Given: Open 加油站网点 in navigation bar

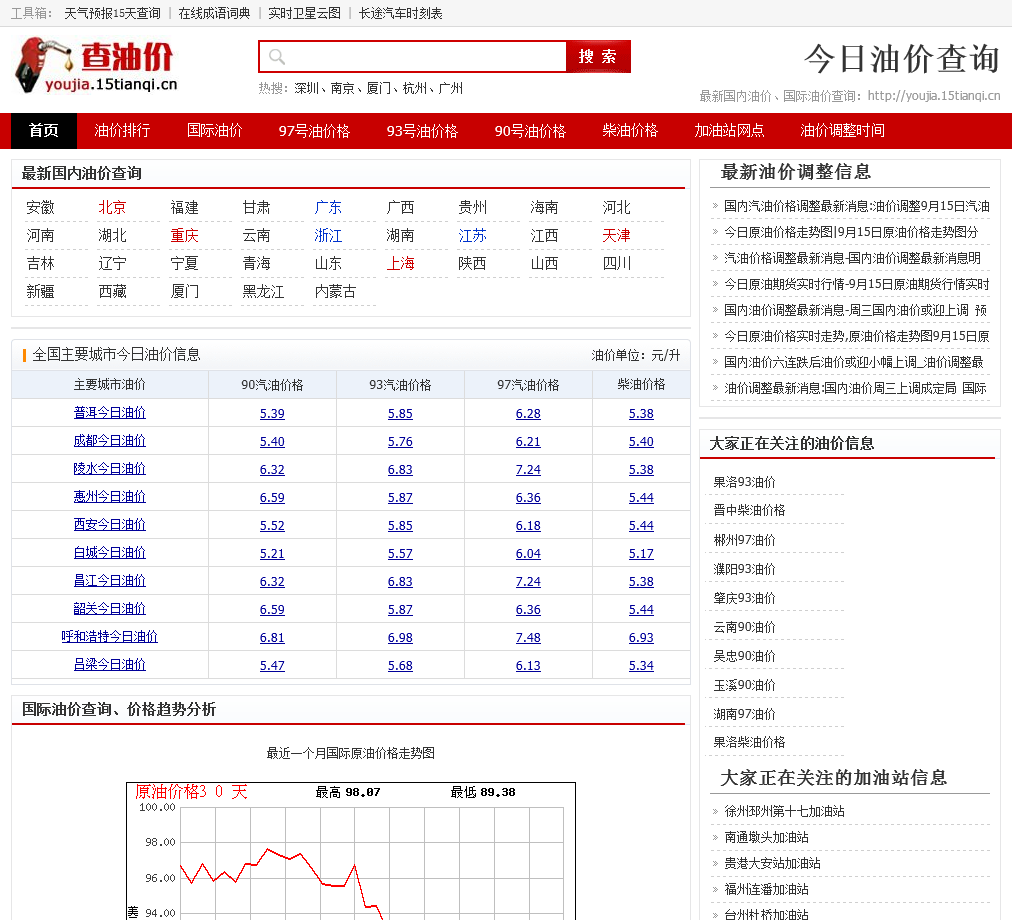Looking at the screenshot, I should 729,130.
